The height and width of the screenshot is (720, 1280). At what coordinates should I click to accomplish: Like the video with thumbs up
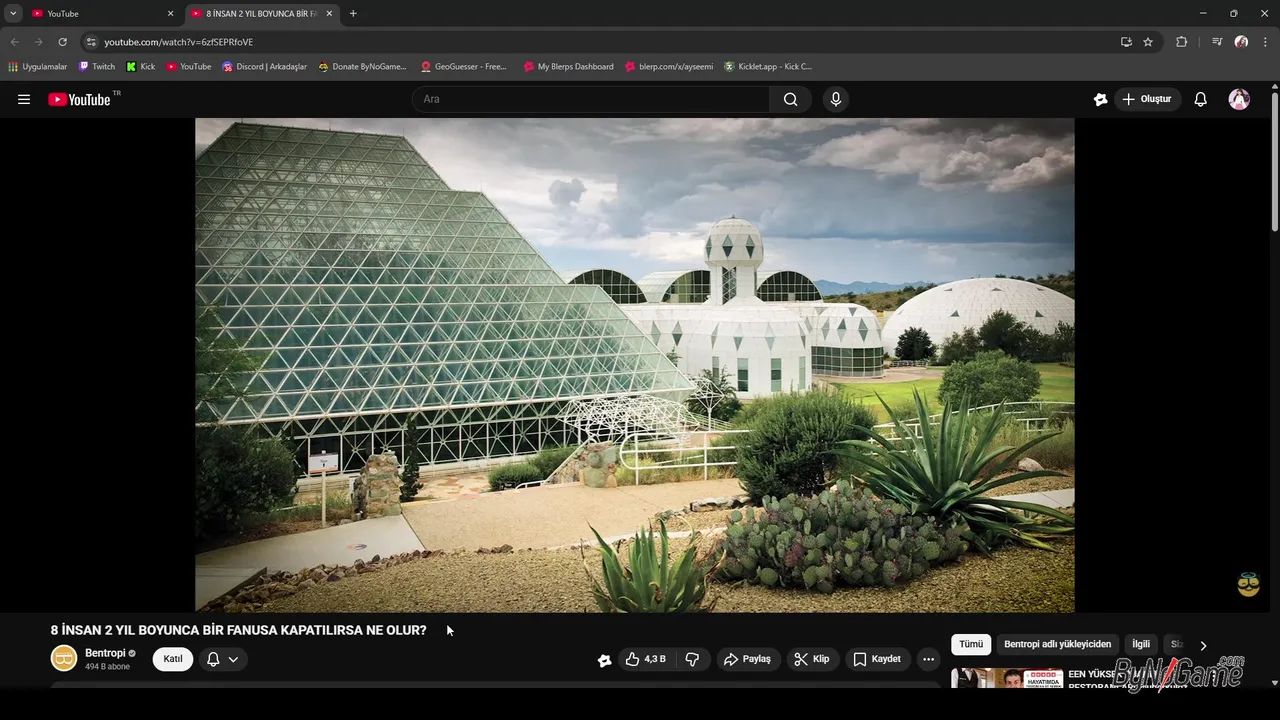pos(645,659)
